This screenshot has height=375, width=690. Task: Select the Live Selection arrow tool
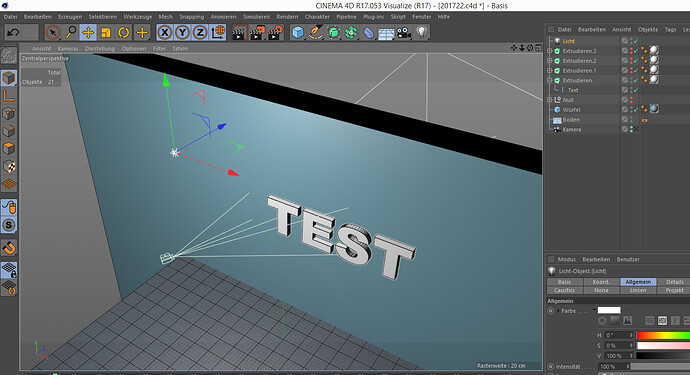(53, 33)
